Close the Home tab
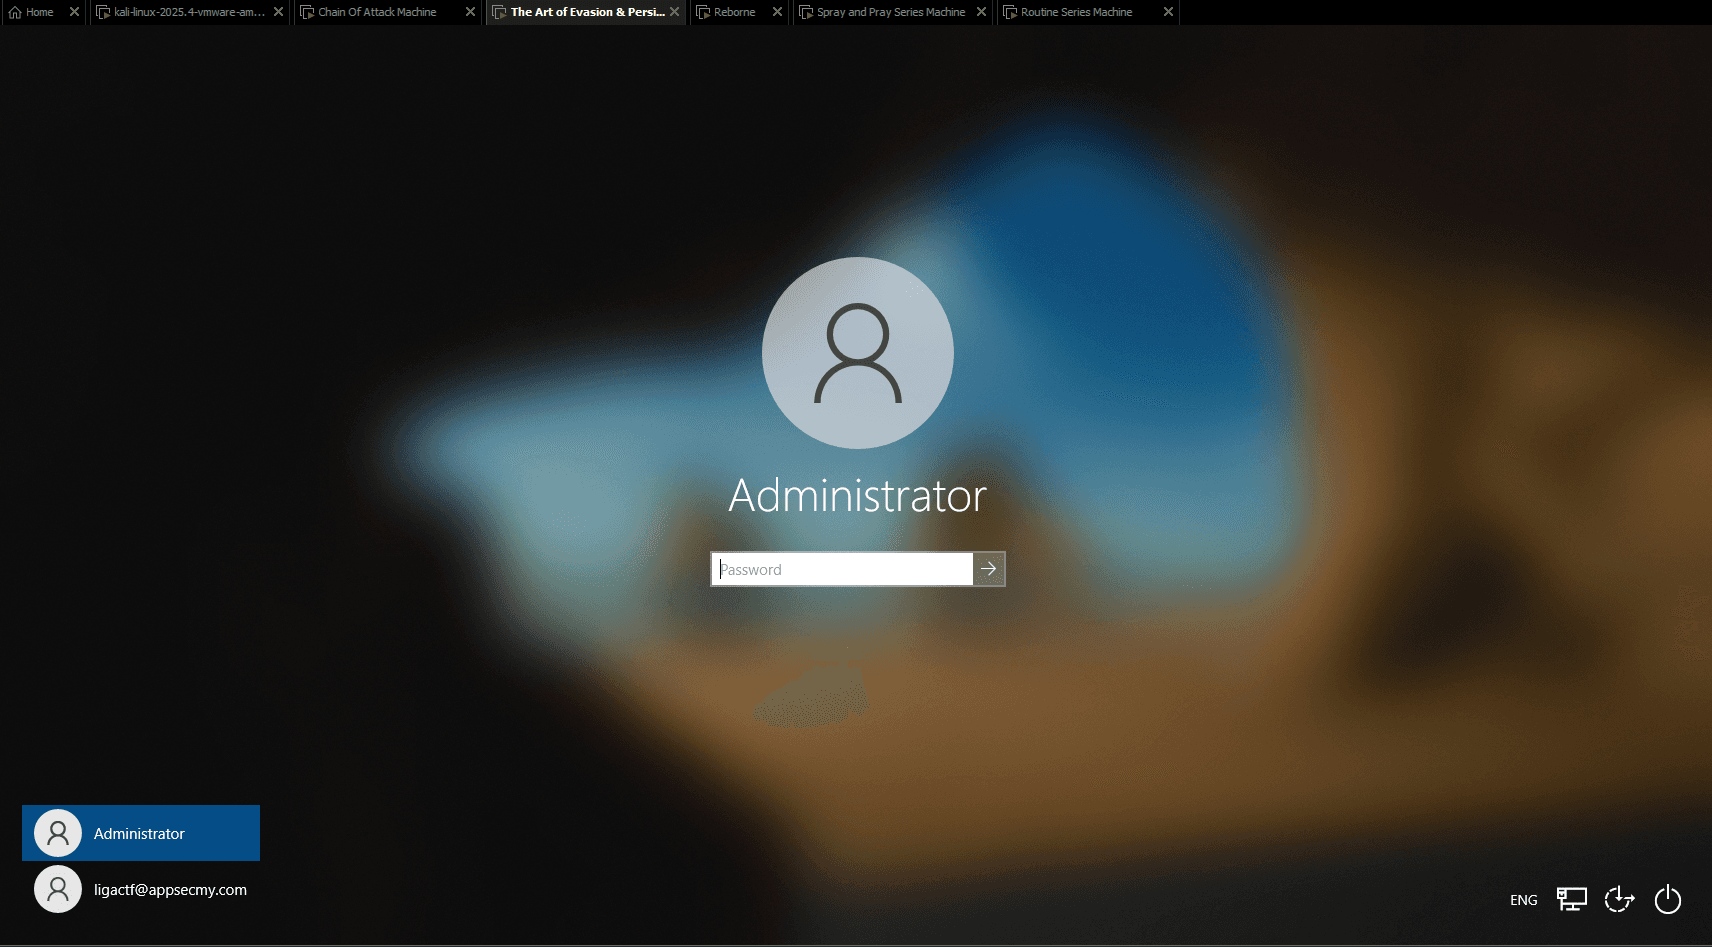The width and height of the screenshot is (1712, 947). point(74,12)
